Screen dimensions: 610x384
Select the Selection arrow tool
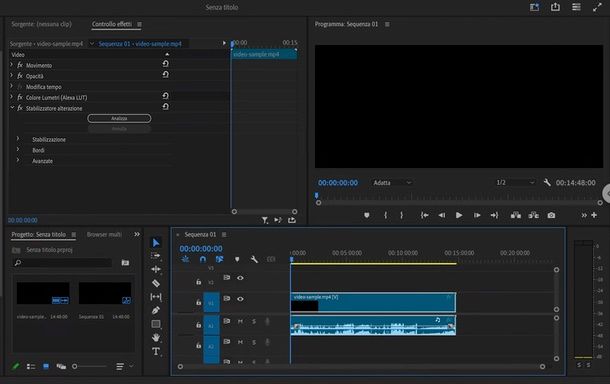pos(156,243)
